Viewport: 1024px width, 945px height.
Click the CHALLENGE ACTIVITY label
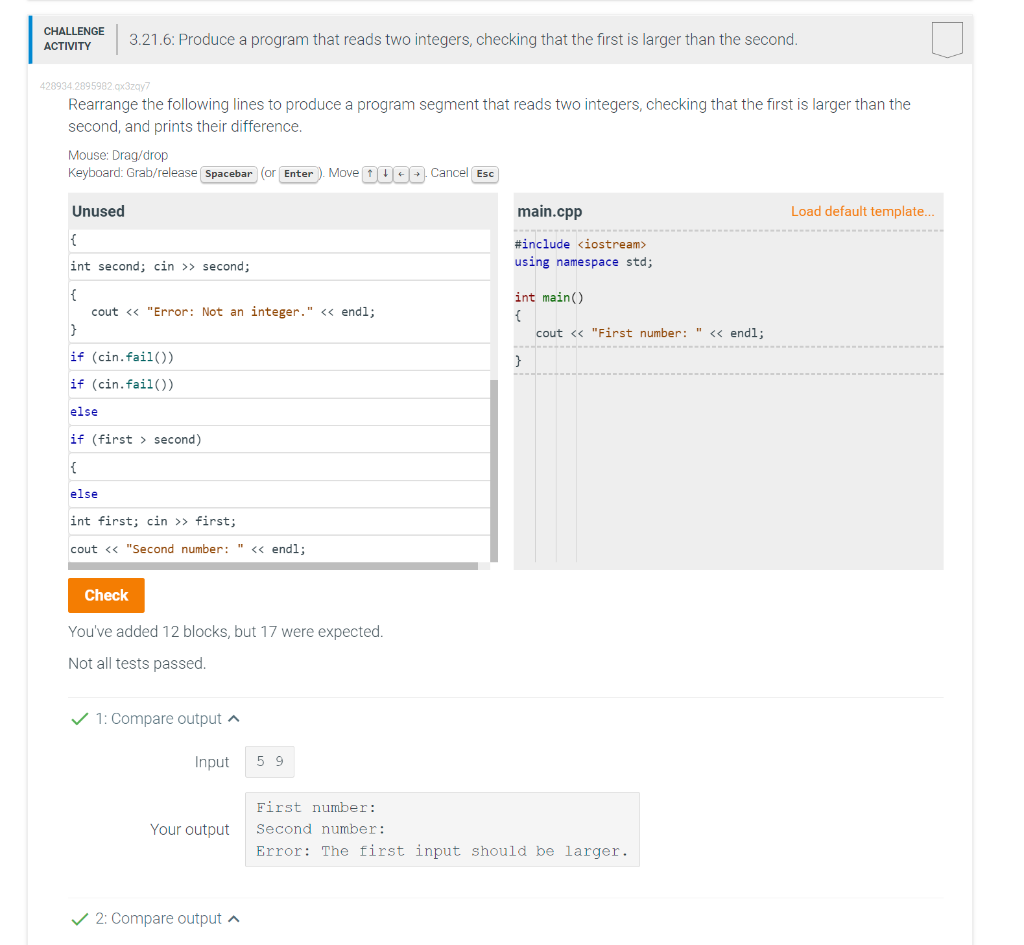[74, 39]
